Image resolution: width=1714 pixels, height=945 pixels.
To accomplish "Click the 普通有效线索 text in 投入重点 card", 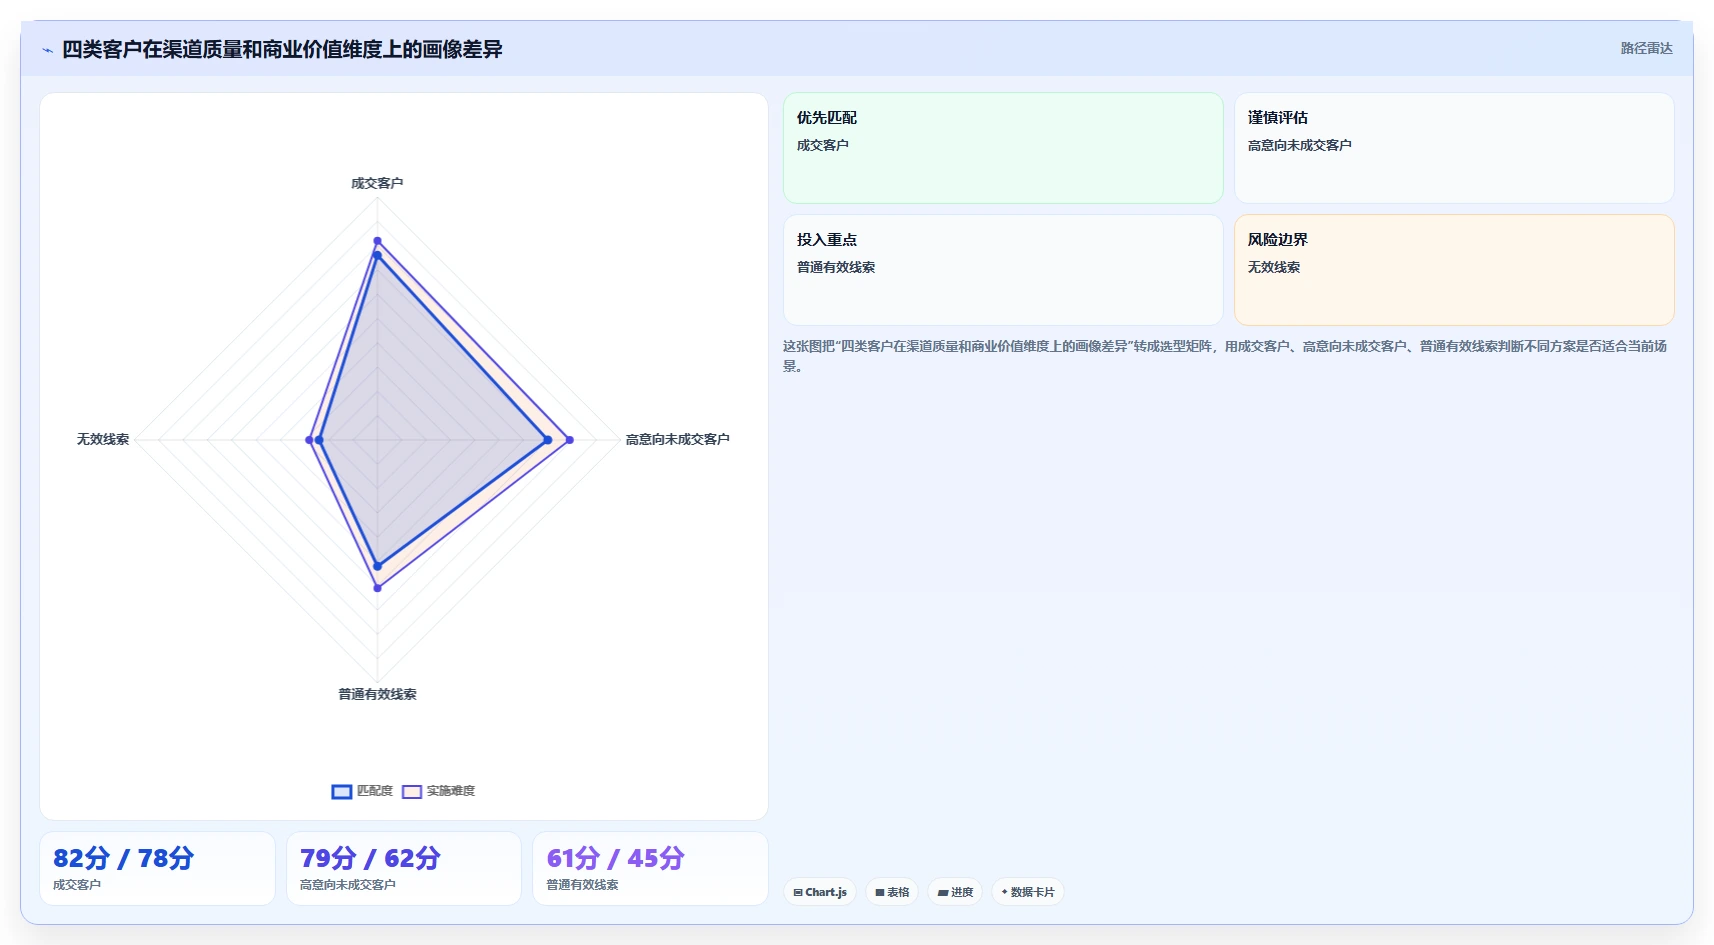I will tap(836, 267).
